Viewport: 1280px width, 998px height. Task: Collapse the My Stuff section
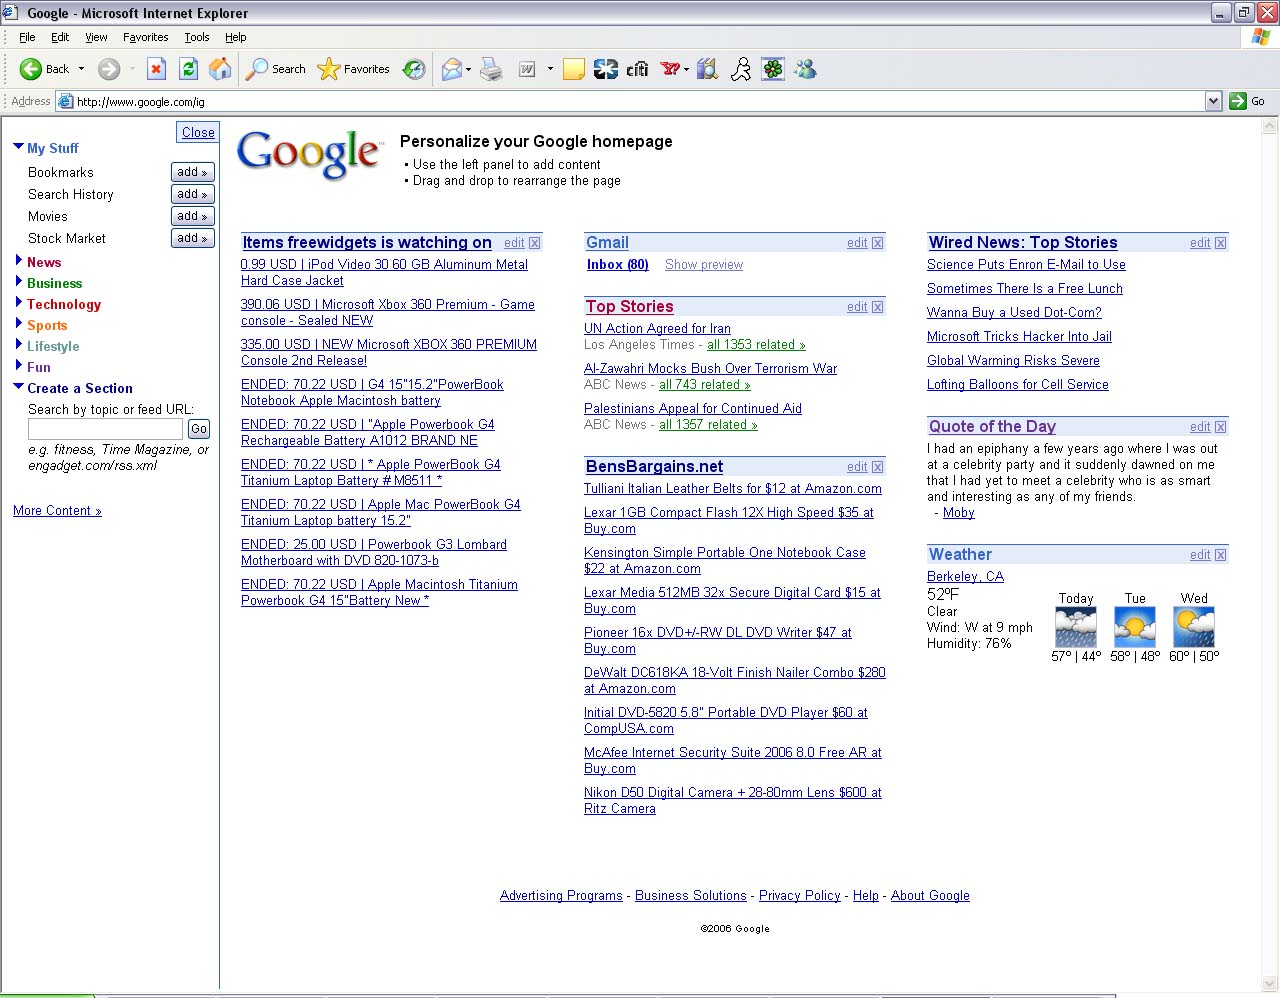[19, 148]
